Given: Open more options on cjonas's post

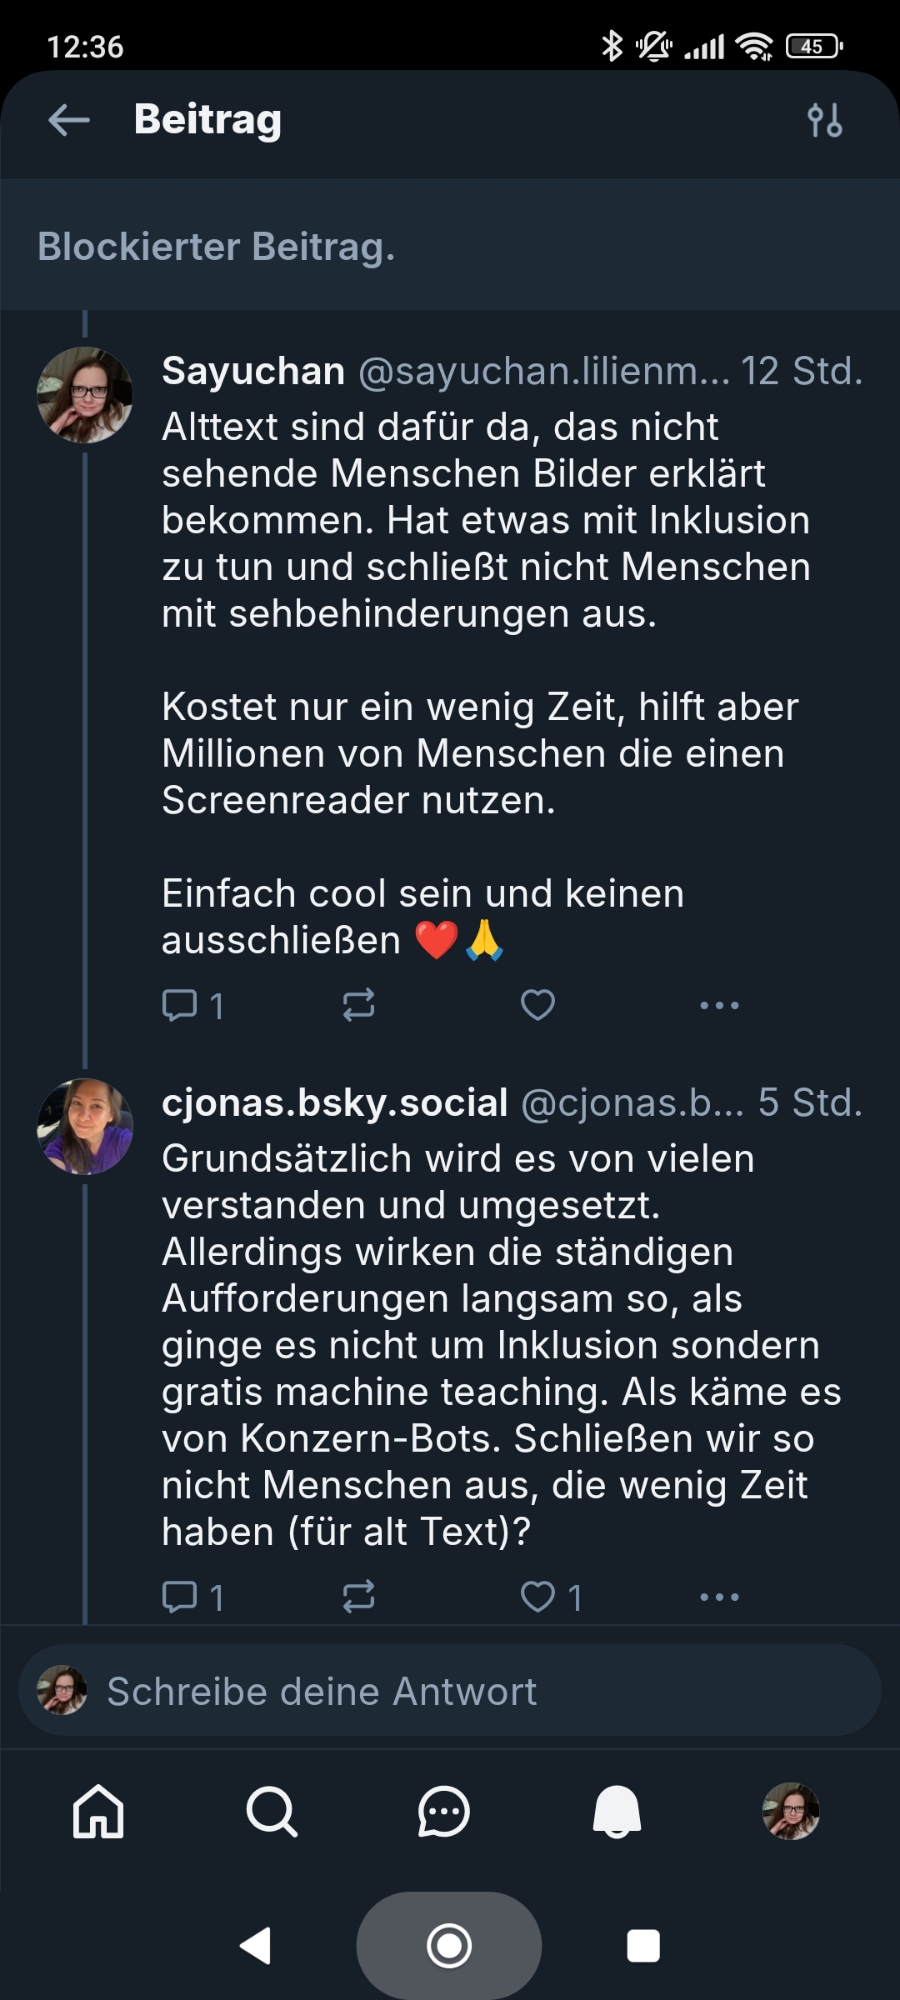Looking at the screenshot, I should point(719,1596).
